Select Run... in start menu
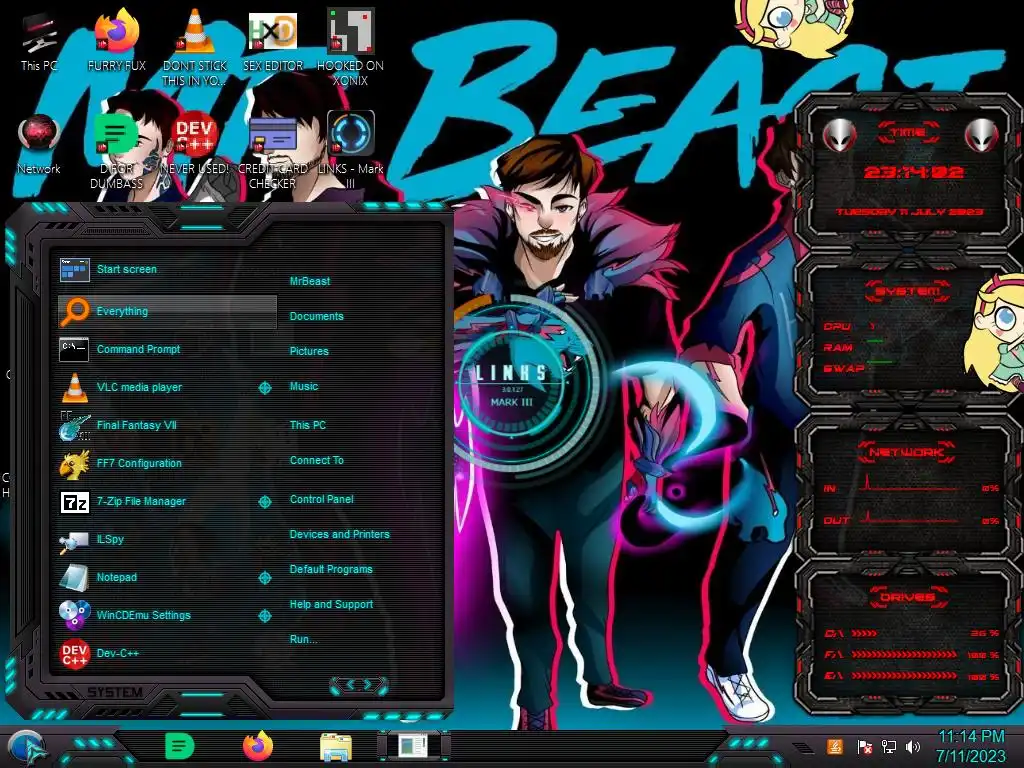This screenshot has height=768, width=1024. [303, 639]
